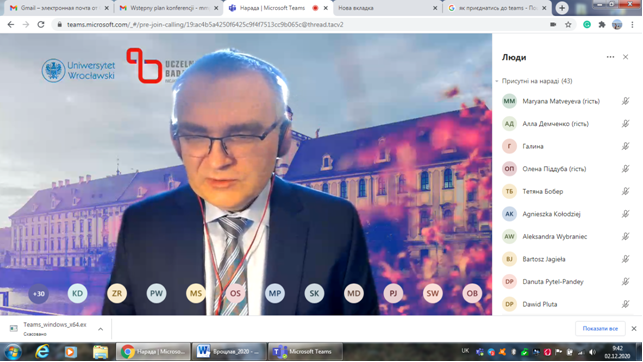This screenshot has width=643, height=362.
Task: Open the Teams_windows_x64 download options chevron
Action: pos(100,329)
